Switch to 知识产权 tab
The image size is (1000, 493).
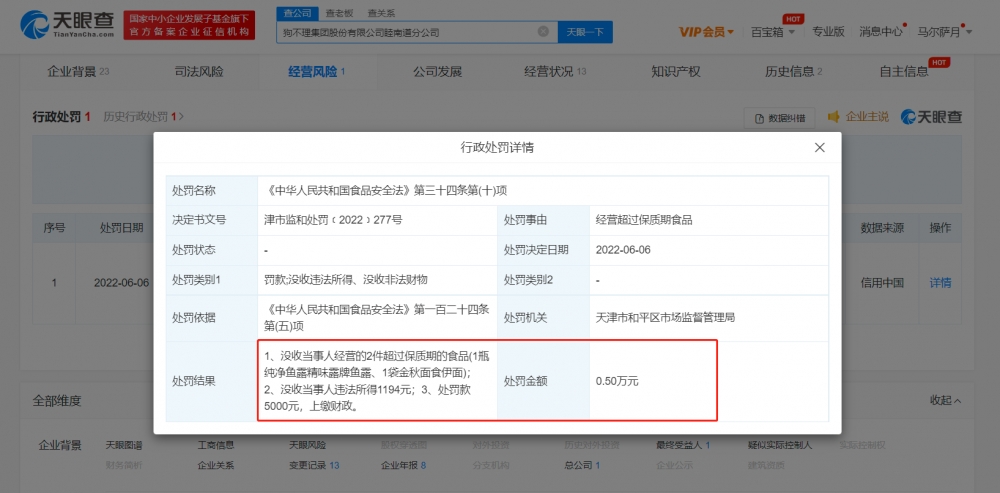[675, 71]
